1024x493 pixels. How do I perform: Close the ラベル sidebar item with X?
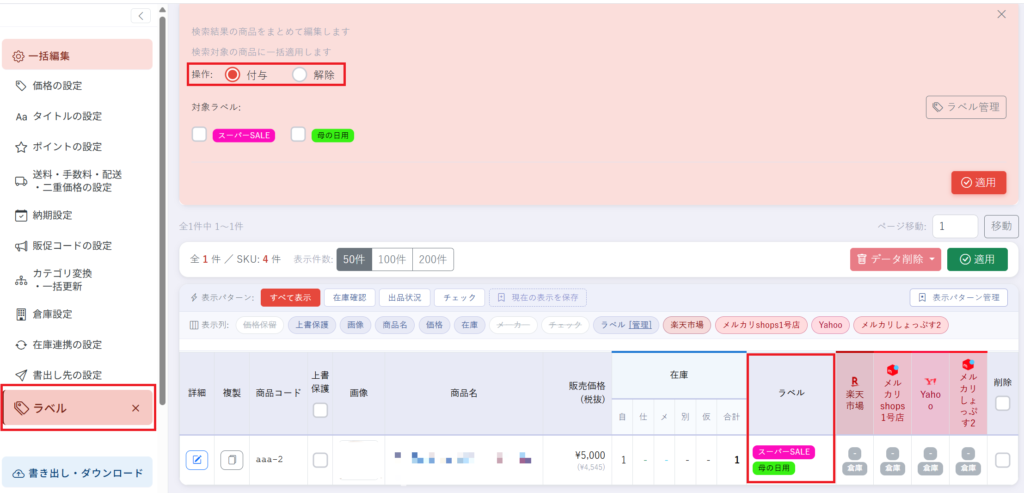[x=136, y=408]
